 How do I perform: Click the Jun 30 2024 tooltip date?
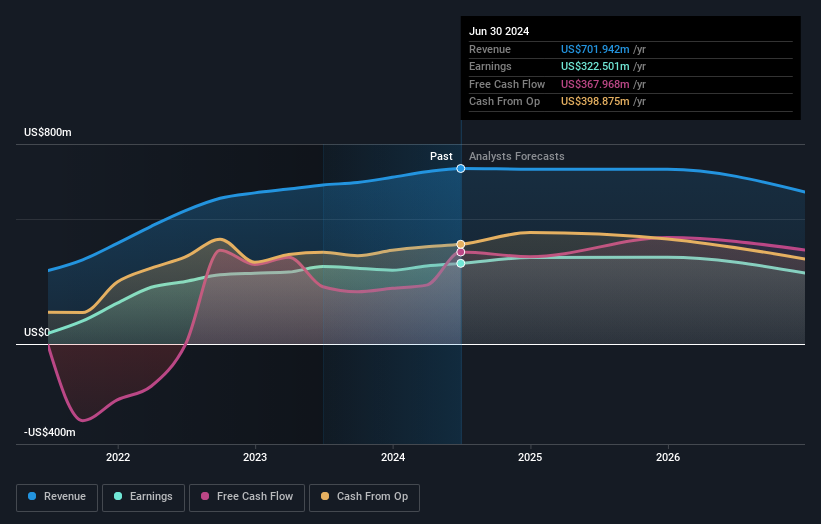point(499,31)
